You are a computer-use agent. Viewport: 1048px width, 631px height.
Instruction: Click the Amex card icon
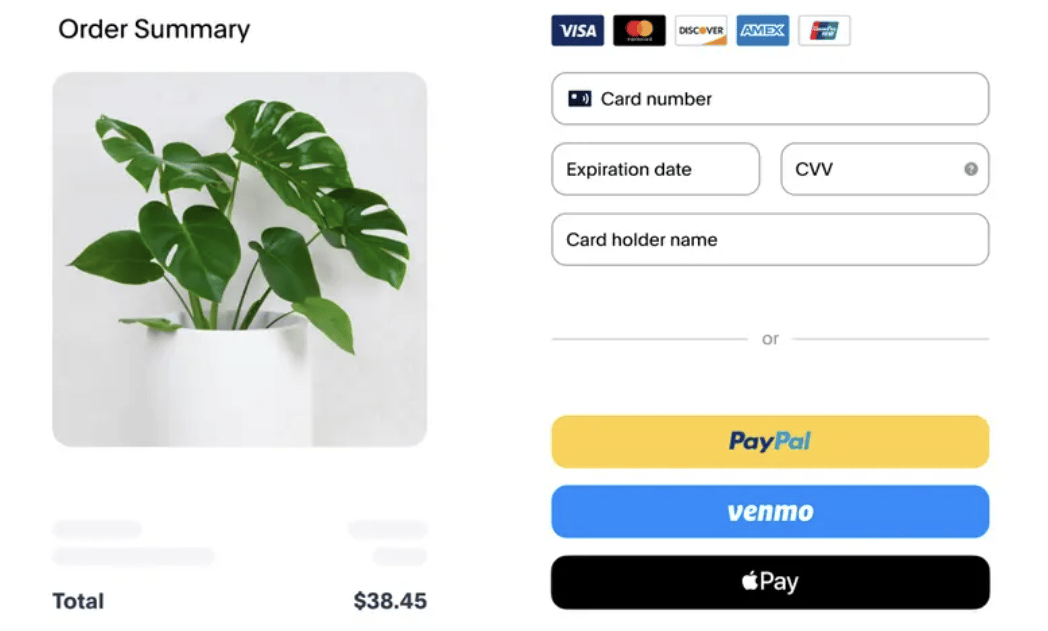763,31
